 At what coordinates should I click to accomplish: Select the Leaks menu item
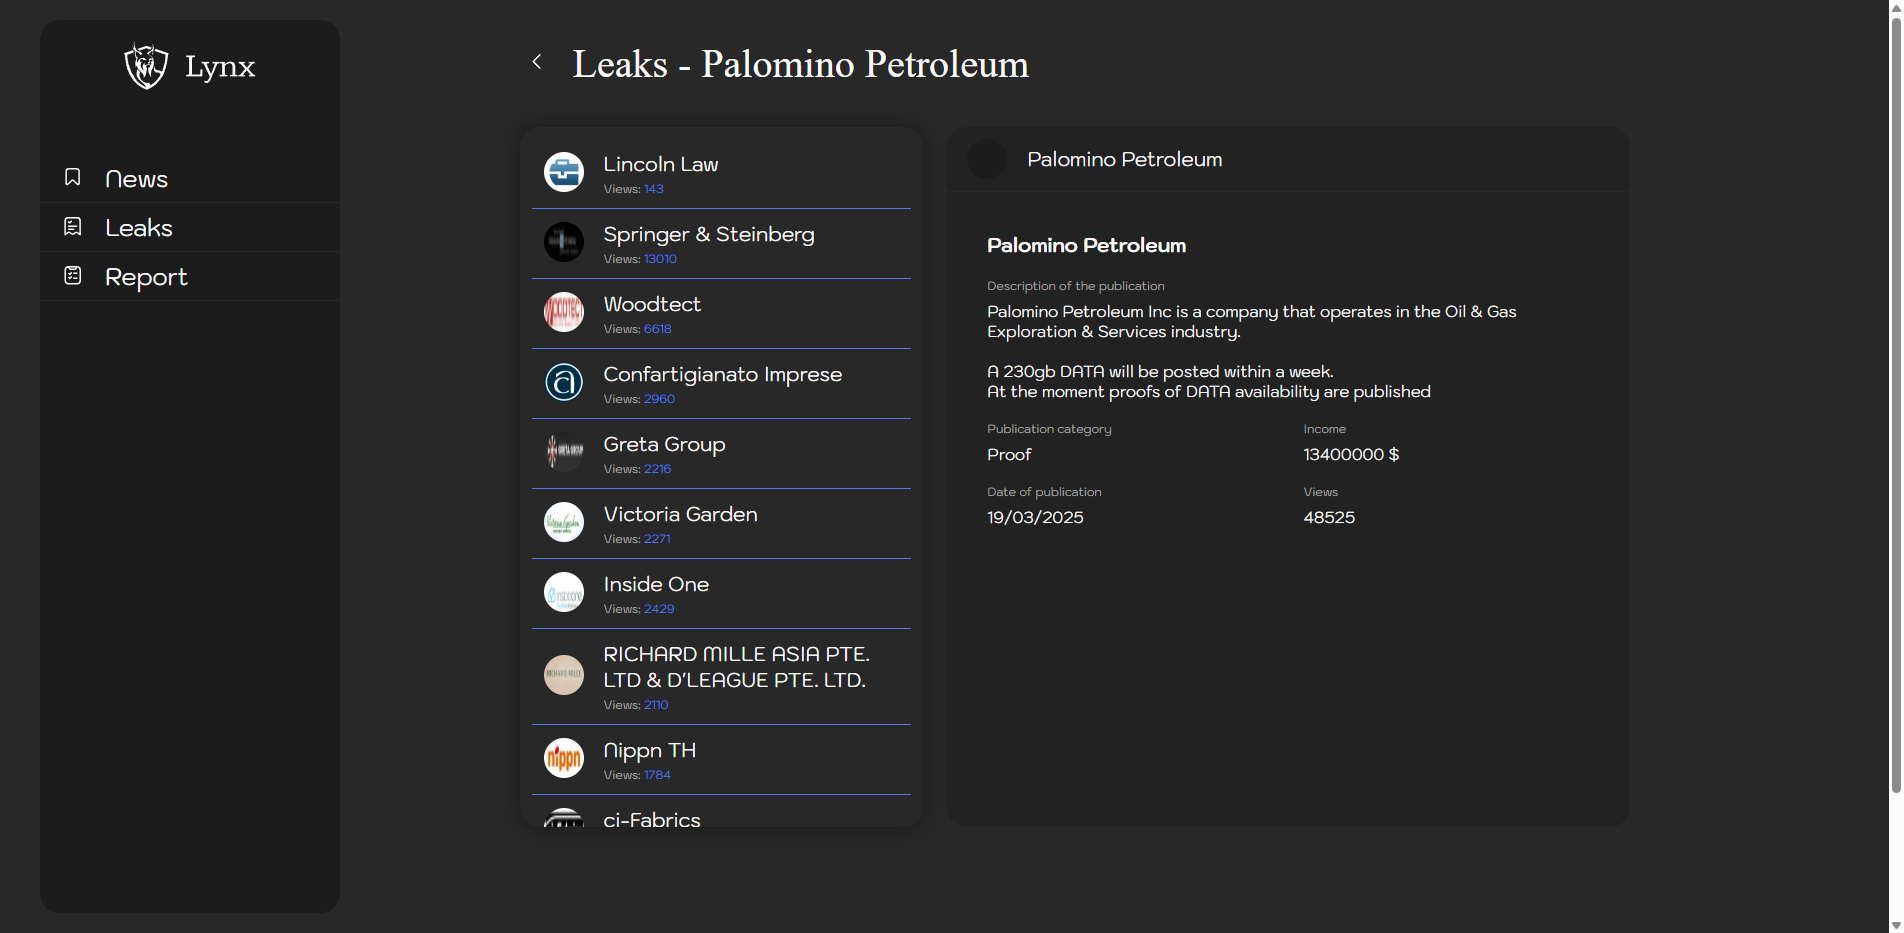pyautogui.click(x=139, y=228)
